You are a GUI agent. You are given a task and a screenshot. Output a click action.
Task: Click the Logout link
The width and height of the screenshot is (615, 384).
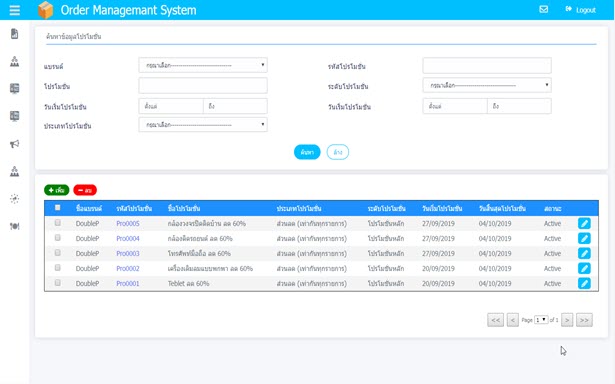(x=580, y=10)
